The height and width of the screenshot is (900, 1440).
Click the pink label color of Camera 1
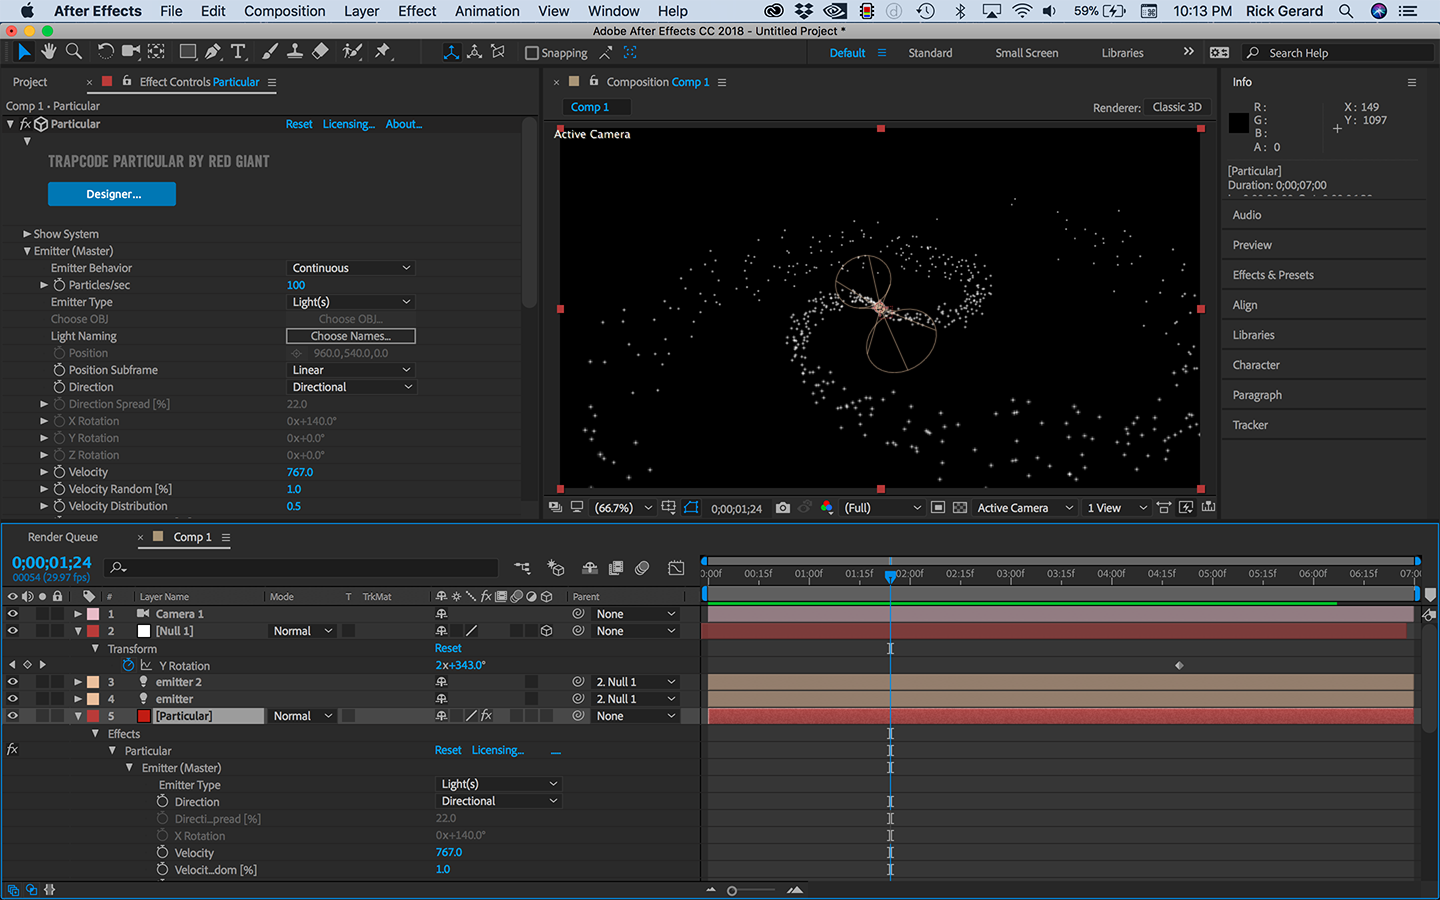tap(93, 614)
